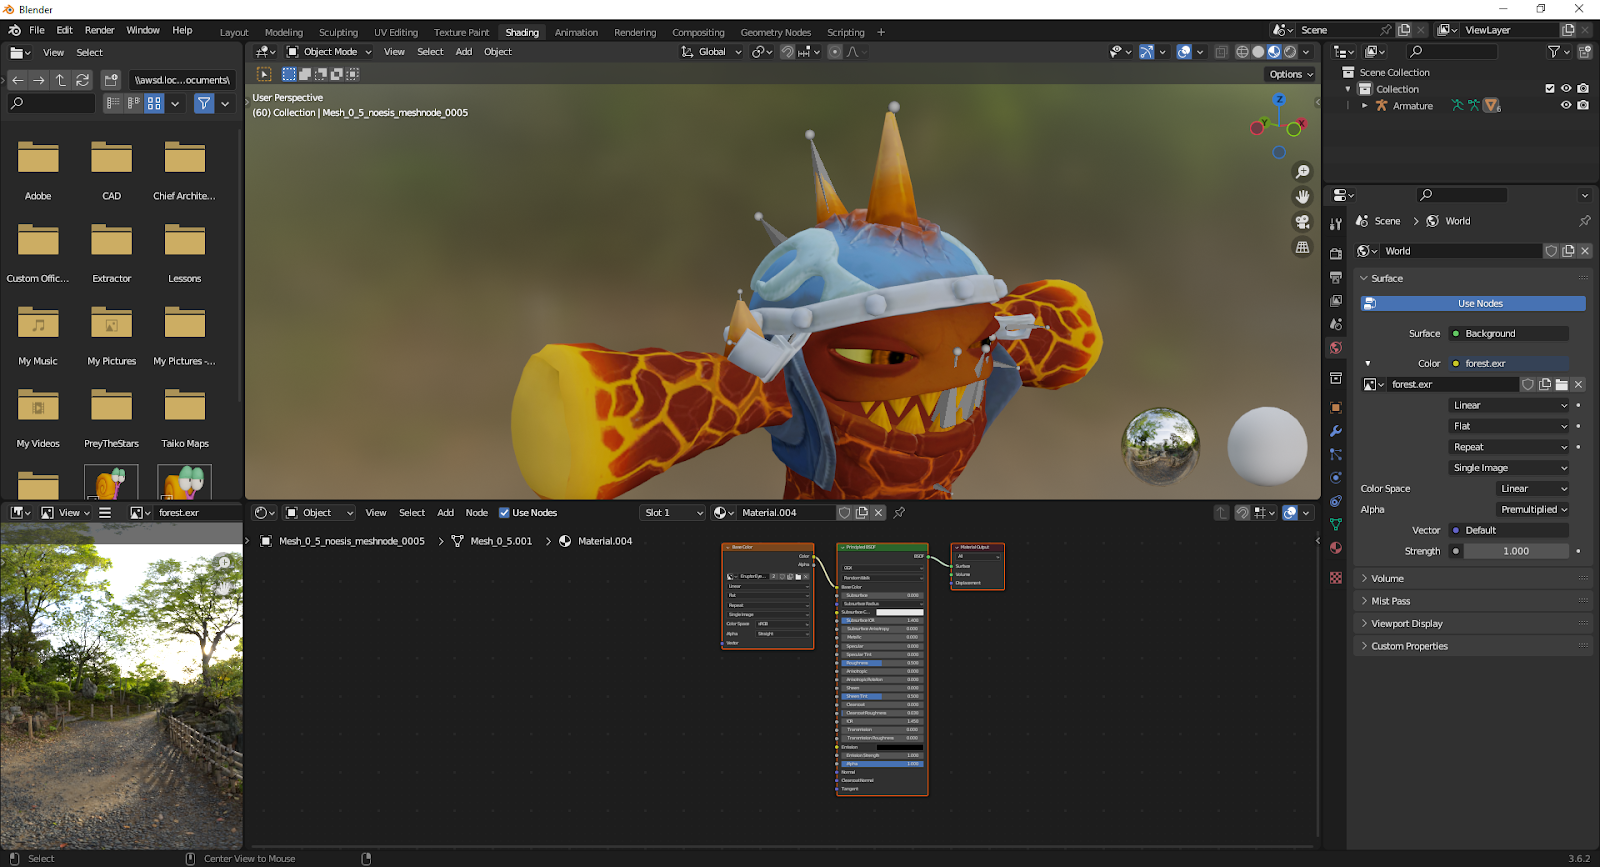Image resolution: width=1600 pixels, height=867 pixels.
Task: Toggle Use Nodes checkbox in node editor
Action: pos(504,513)
